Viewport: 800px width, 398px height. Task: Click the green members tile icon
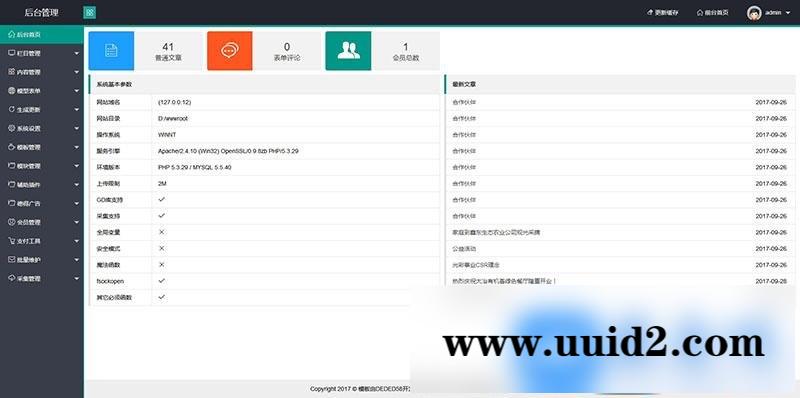click(348, 51)
